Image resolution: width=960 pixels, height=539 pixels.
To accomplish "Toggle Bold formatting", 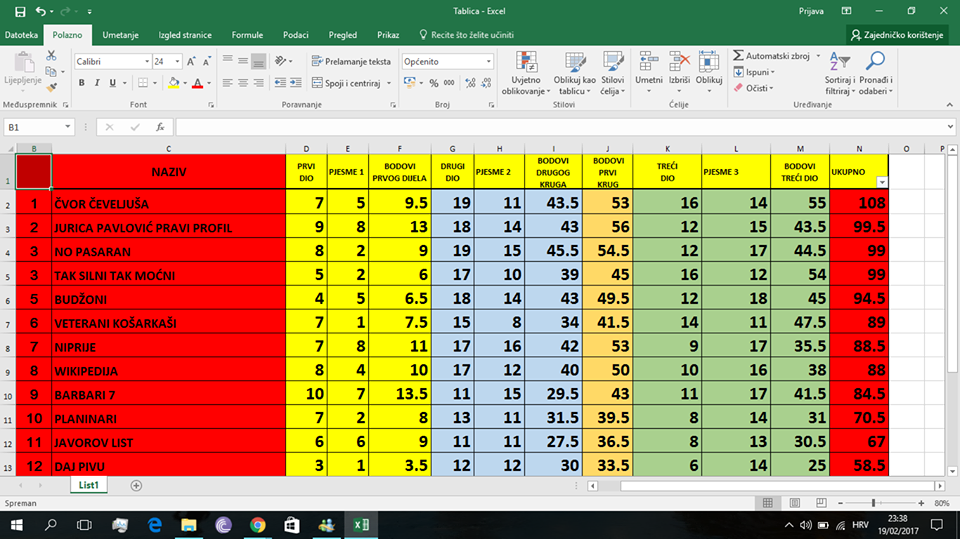I will (82, 83).
